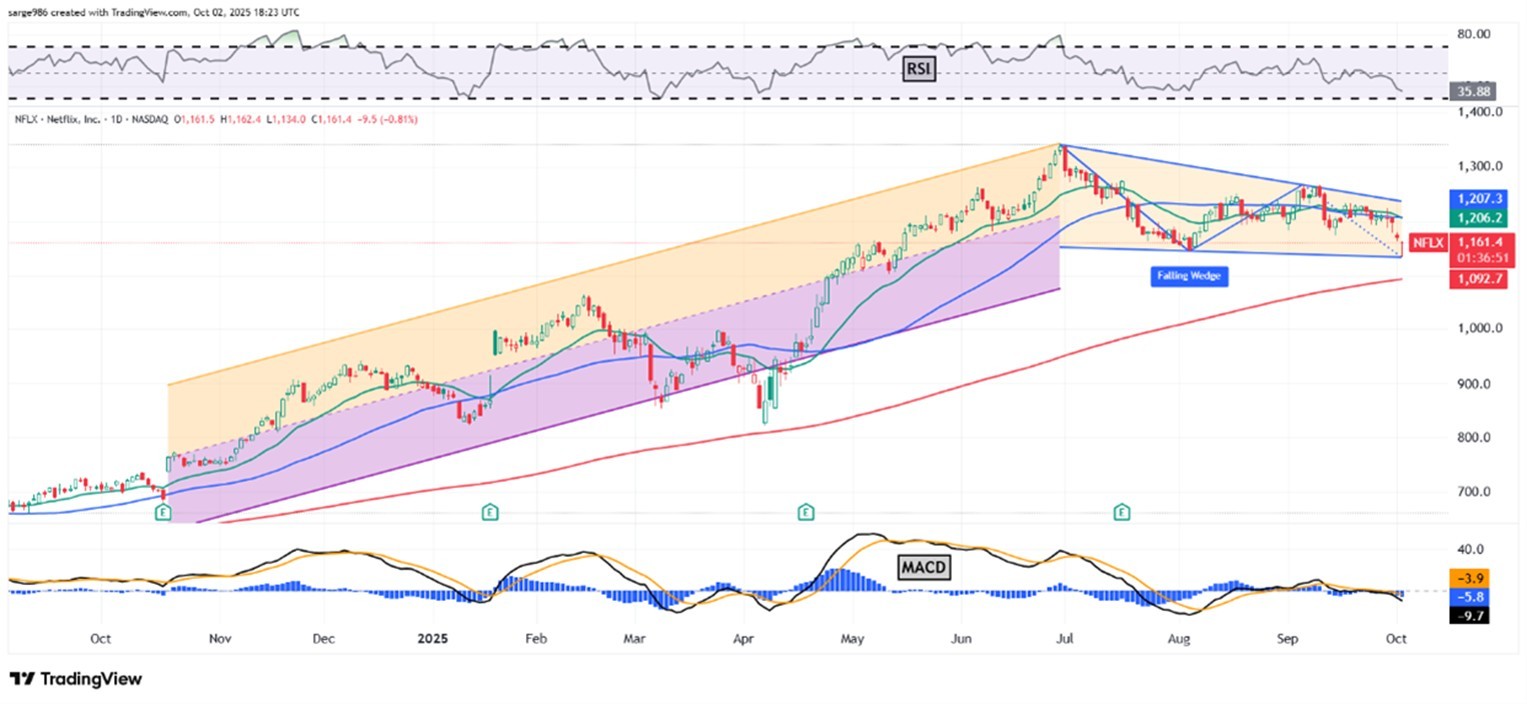Click the 'Sep' label on the time axis
Screen dimensions: 1527x704
(1288, 637)
